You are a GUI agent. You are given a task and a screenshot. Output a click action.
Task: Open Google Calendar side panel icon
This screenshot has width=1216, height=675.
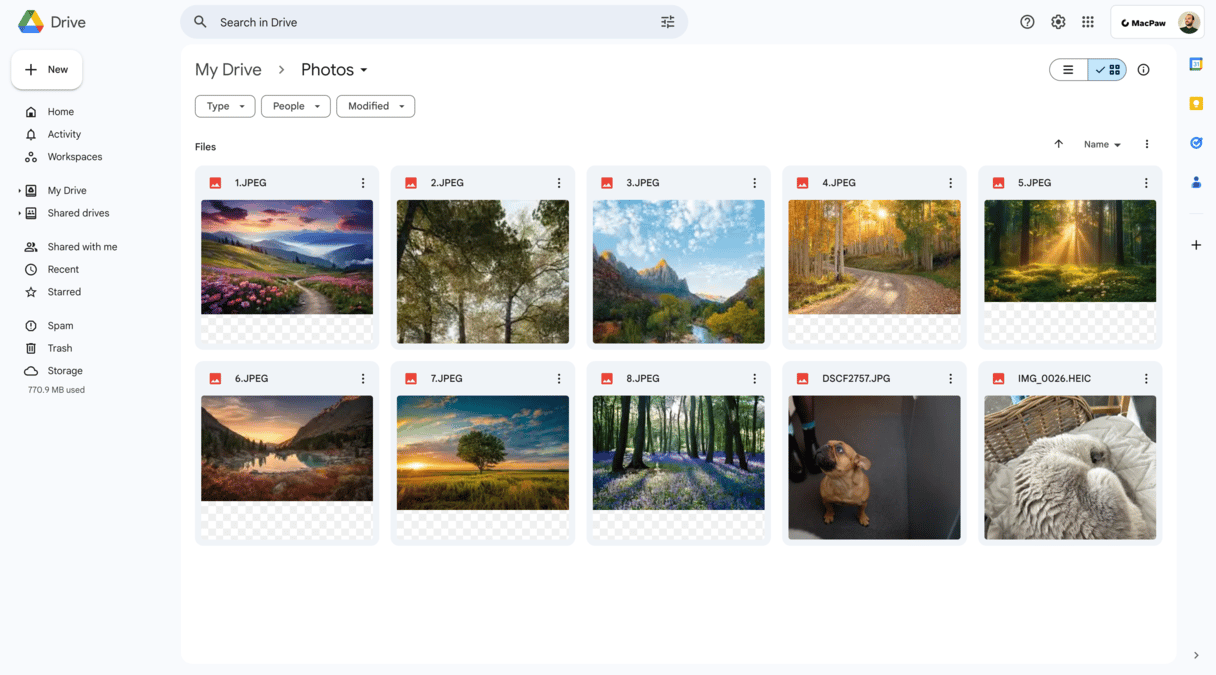tap(1196, 64)
